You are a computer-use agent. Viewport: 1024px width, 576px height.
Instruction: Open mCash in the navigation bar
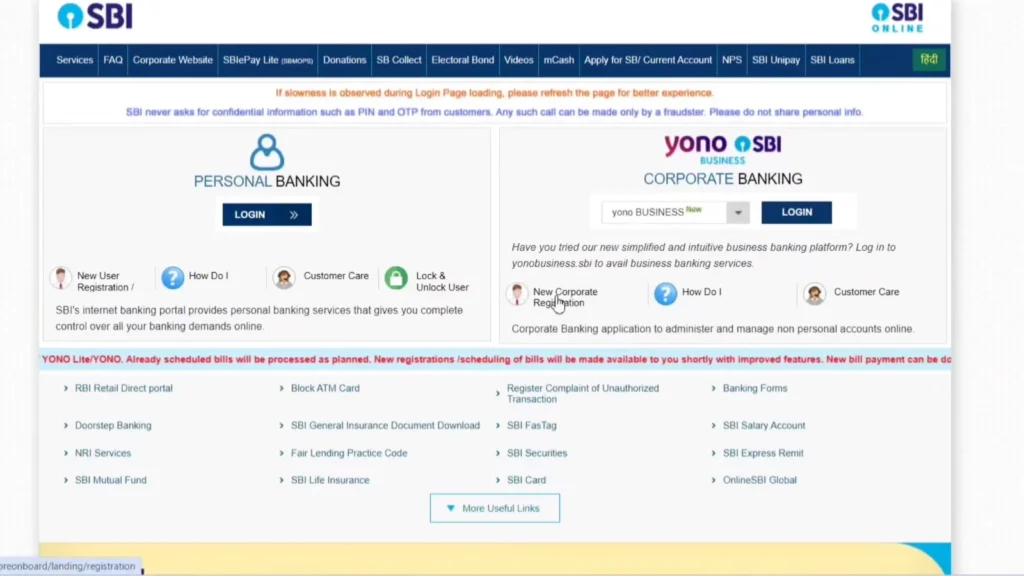pos(559,60)
